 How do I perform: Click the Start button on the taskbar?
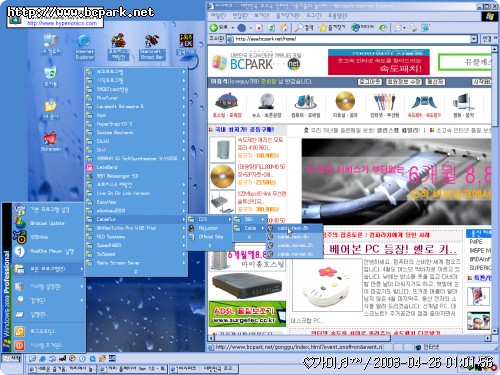[x=12, y=359]
